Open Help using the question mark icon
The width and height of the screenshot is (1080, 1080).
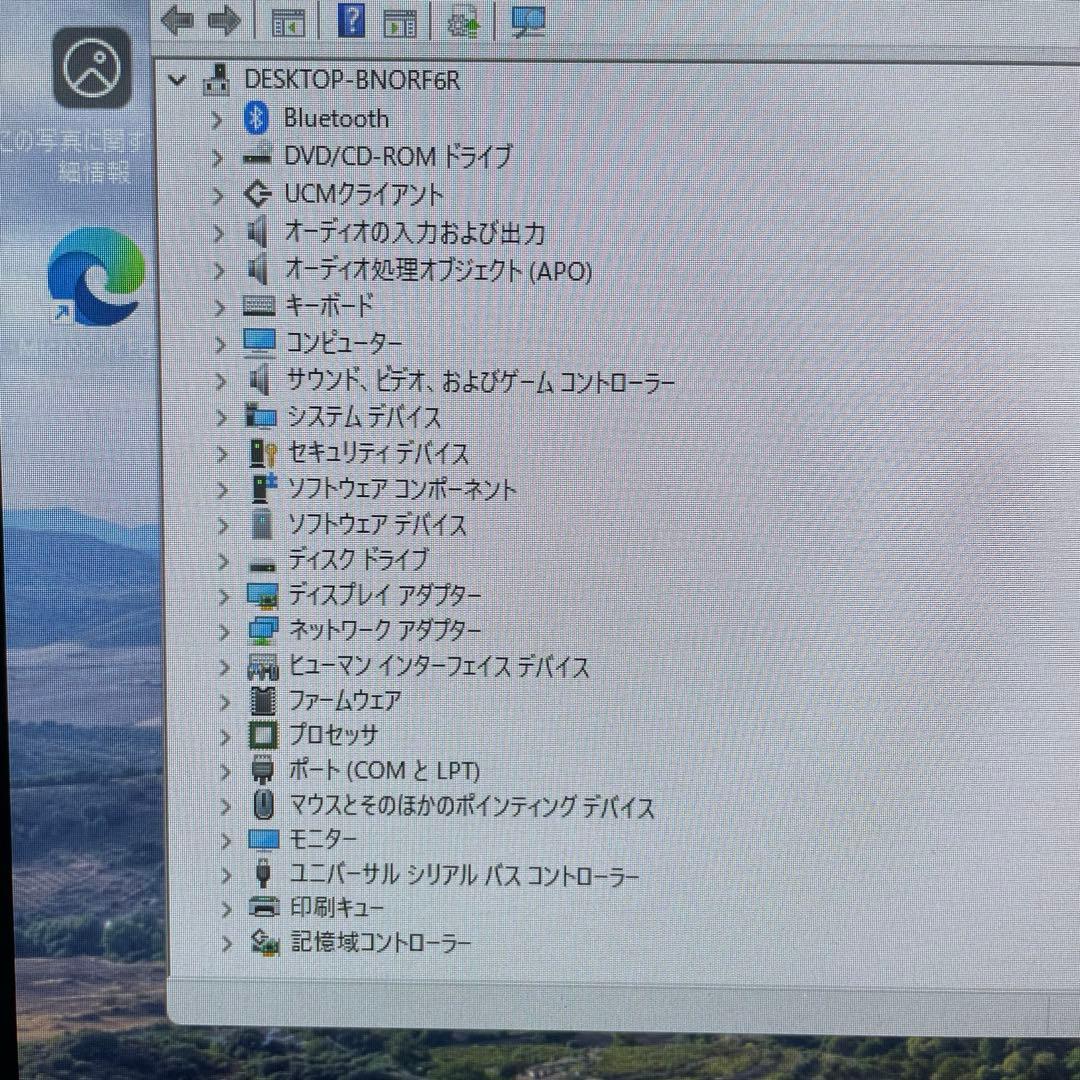tap(351, 21)
